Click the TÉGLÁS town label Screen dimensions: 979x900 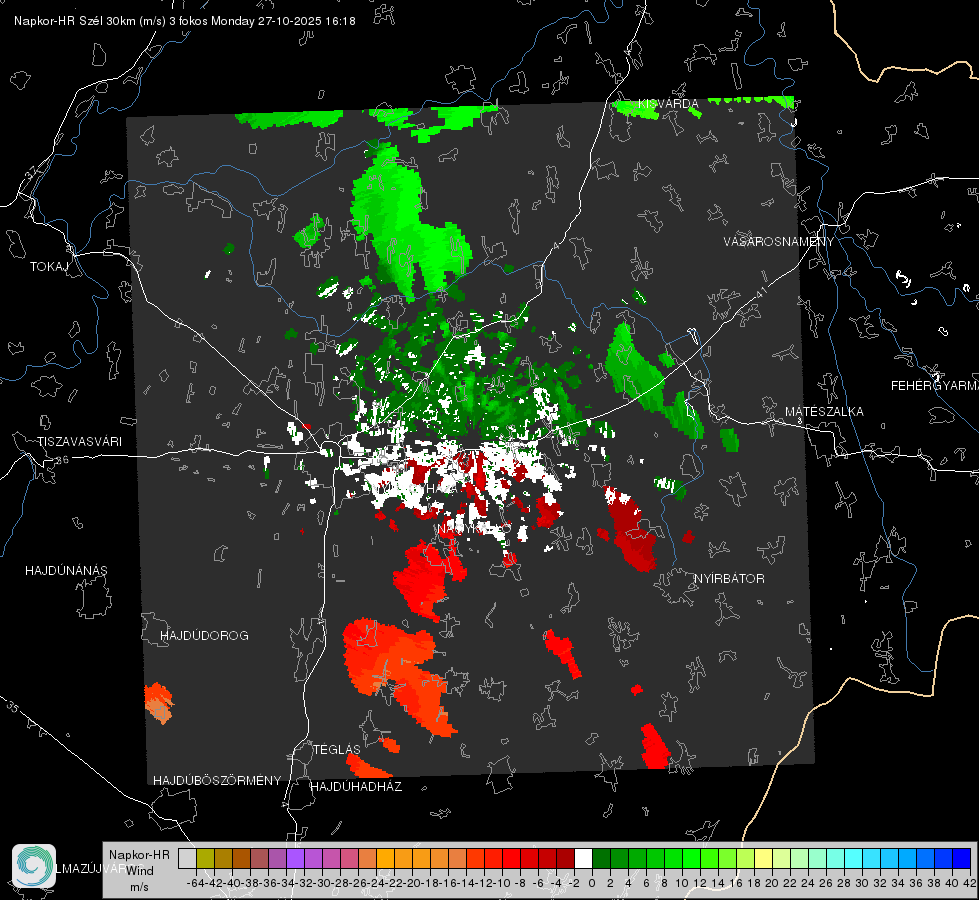(337, 749)
